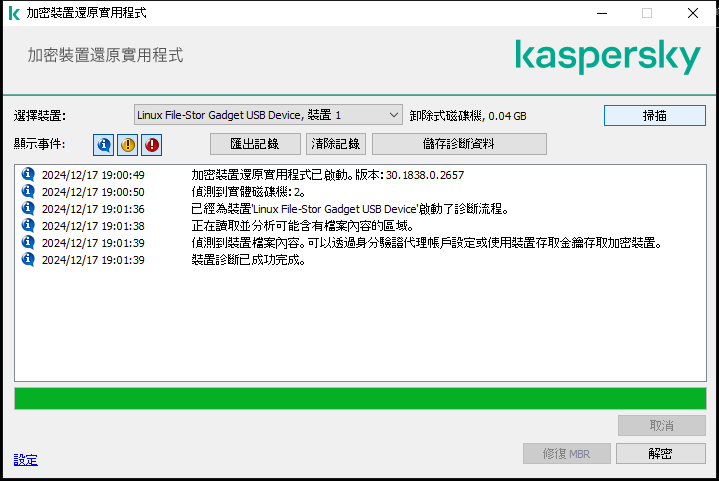Toggle the red error events filter icon

pos(151,145)
